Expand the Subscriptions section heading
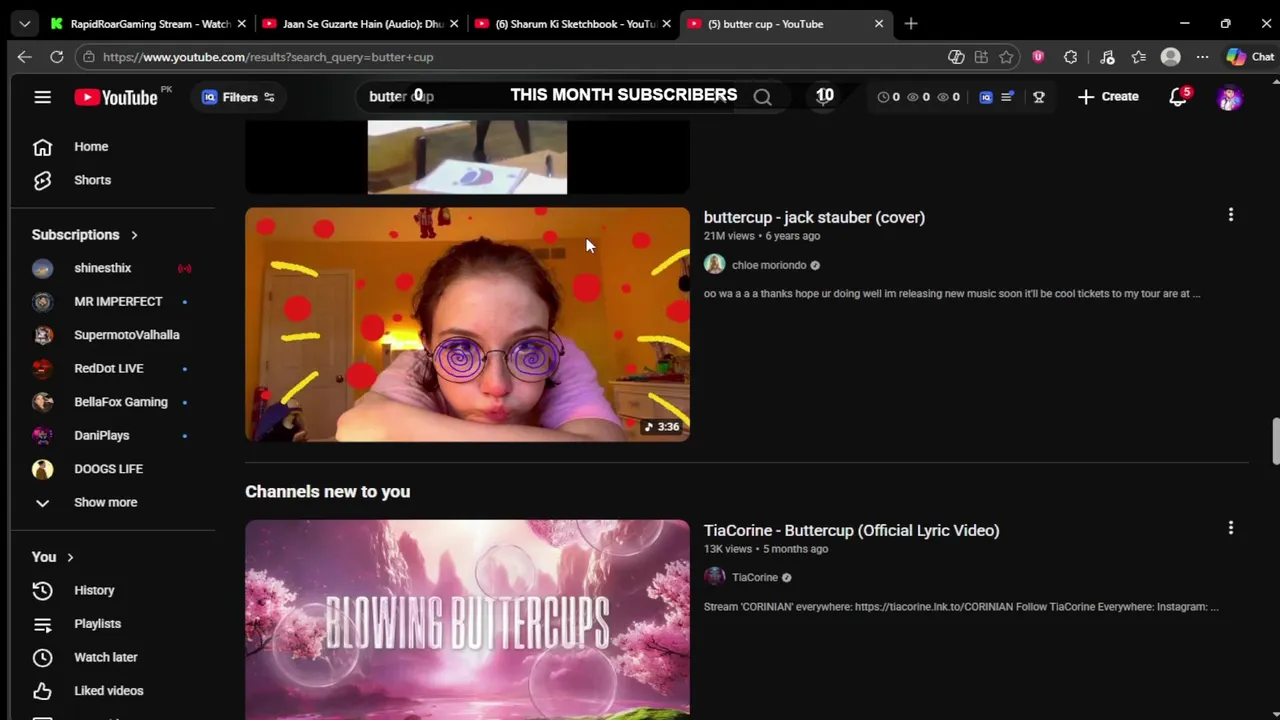The image size is (1280, 720). click(85, 235)
